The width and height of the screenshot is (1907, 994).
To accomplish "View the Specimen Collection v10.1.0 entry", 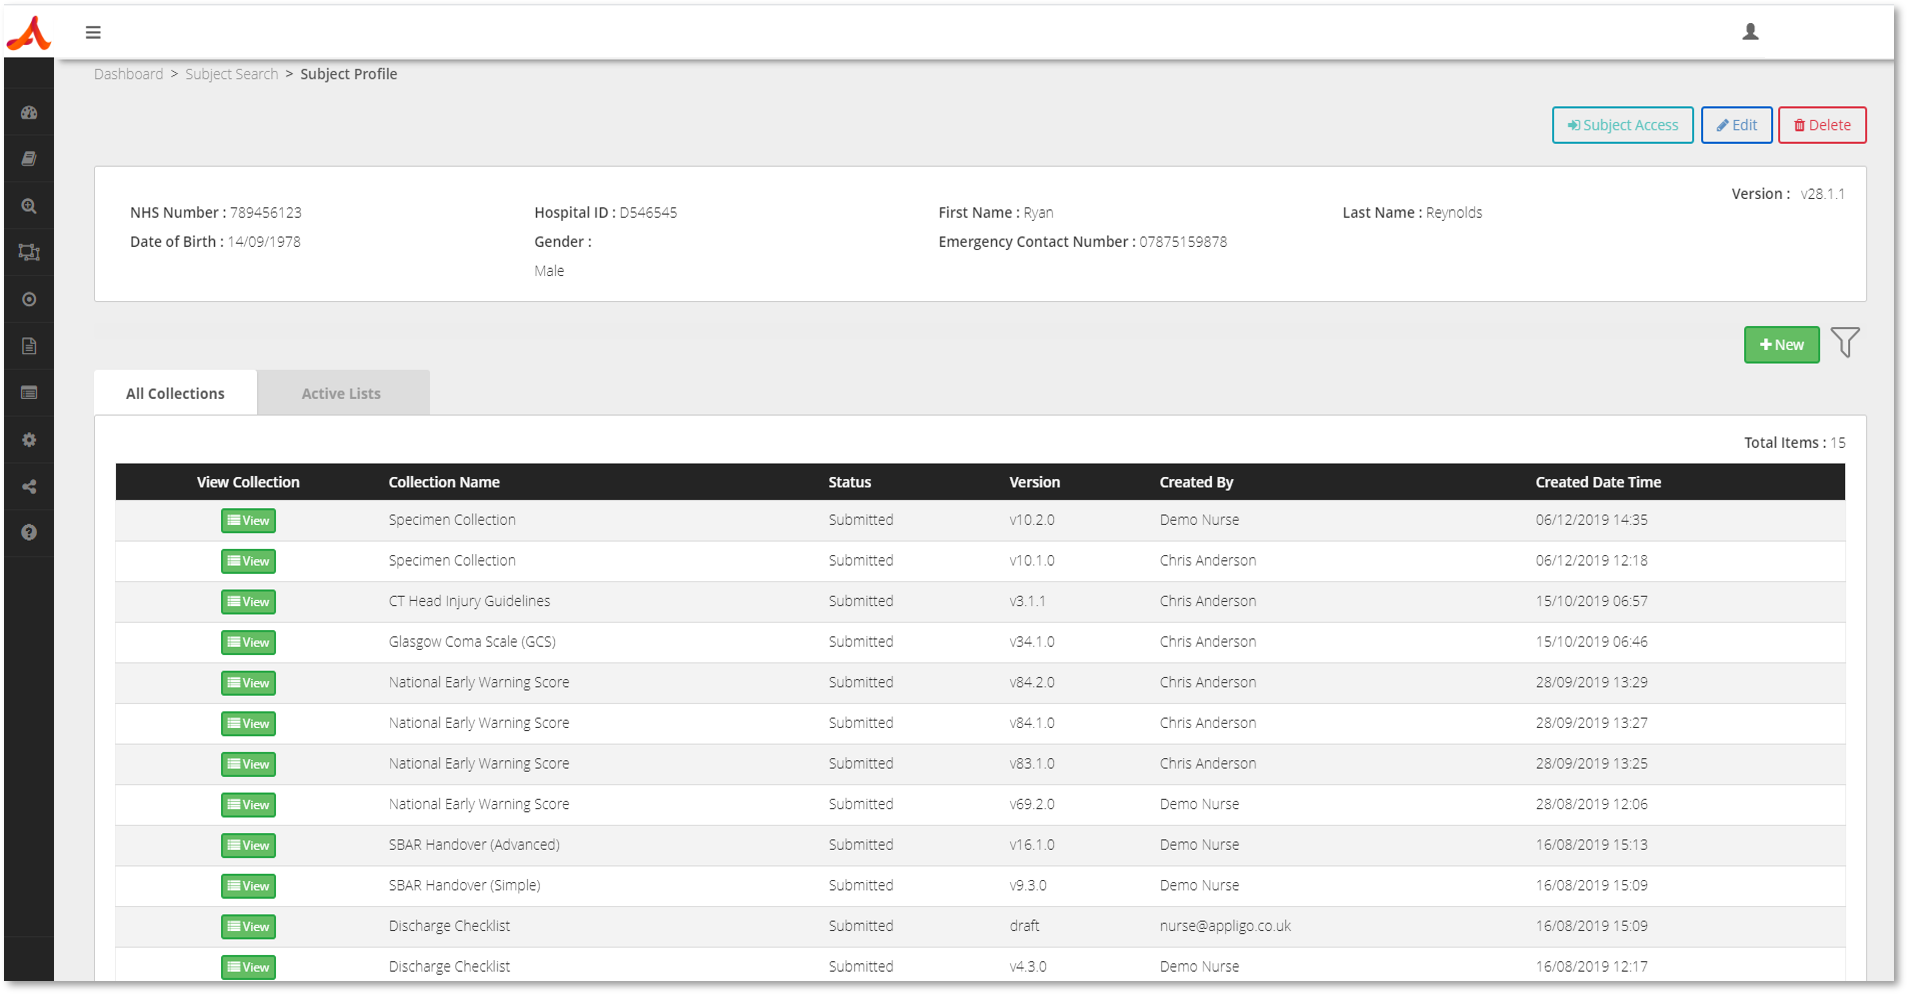I will 248,561.
